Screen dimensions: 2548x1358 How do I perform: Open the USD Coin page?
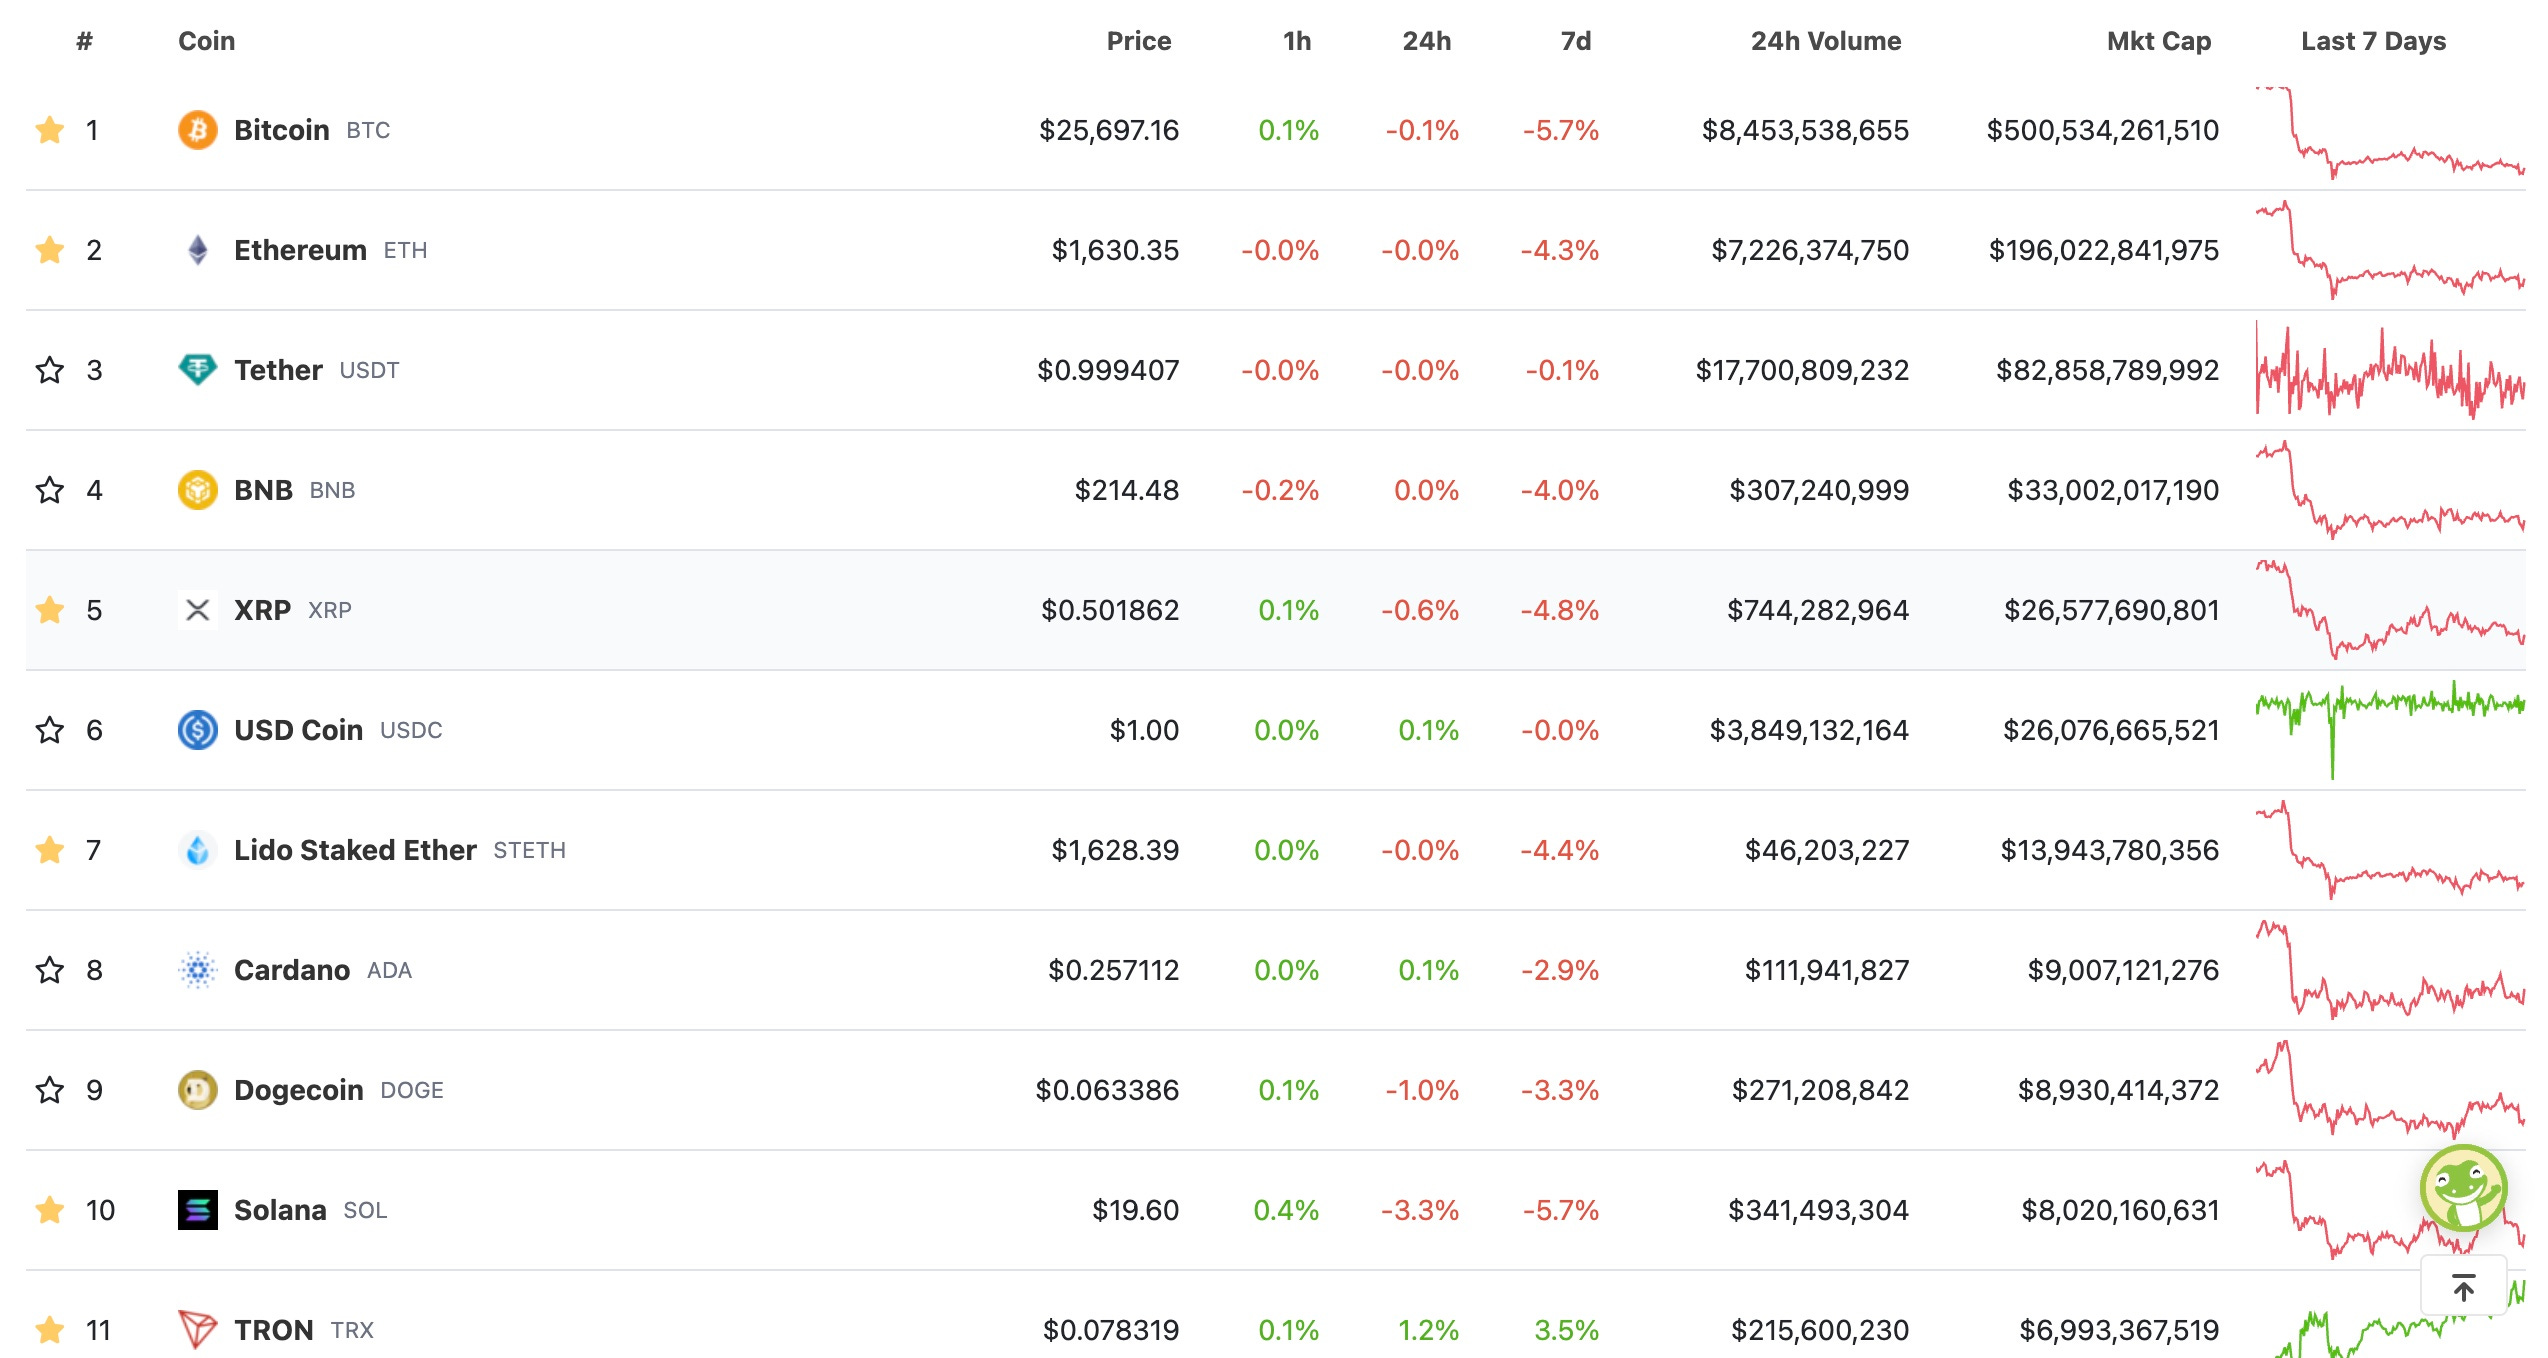coord(298,730)
